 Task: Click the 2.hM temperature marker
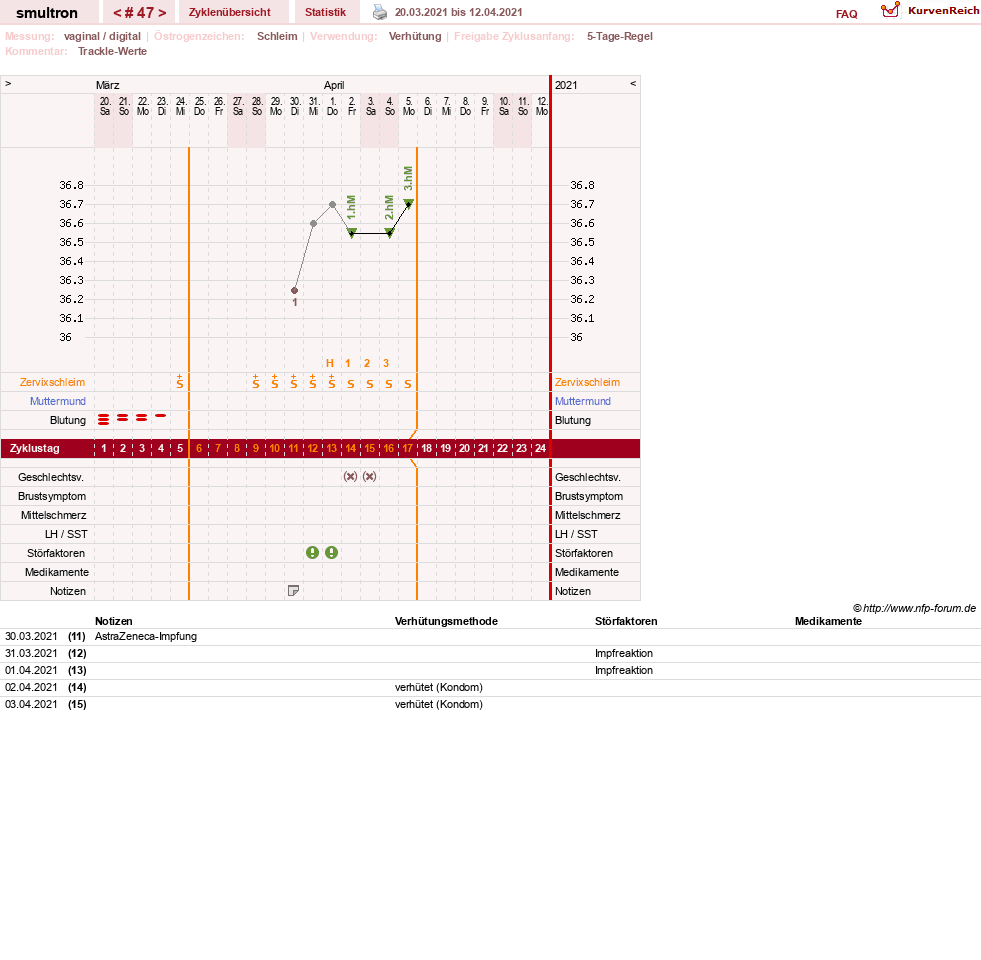[x=389, y=233]
